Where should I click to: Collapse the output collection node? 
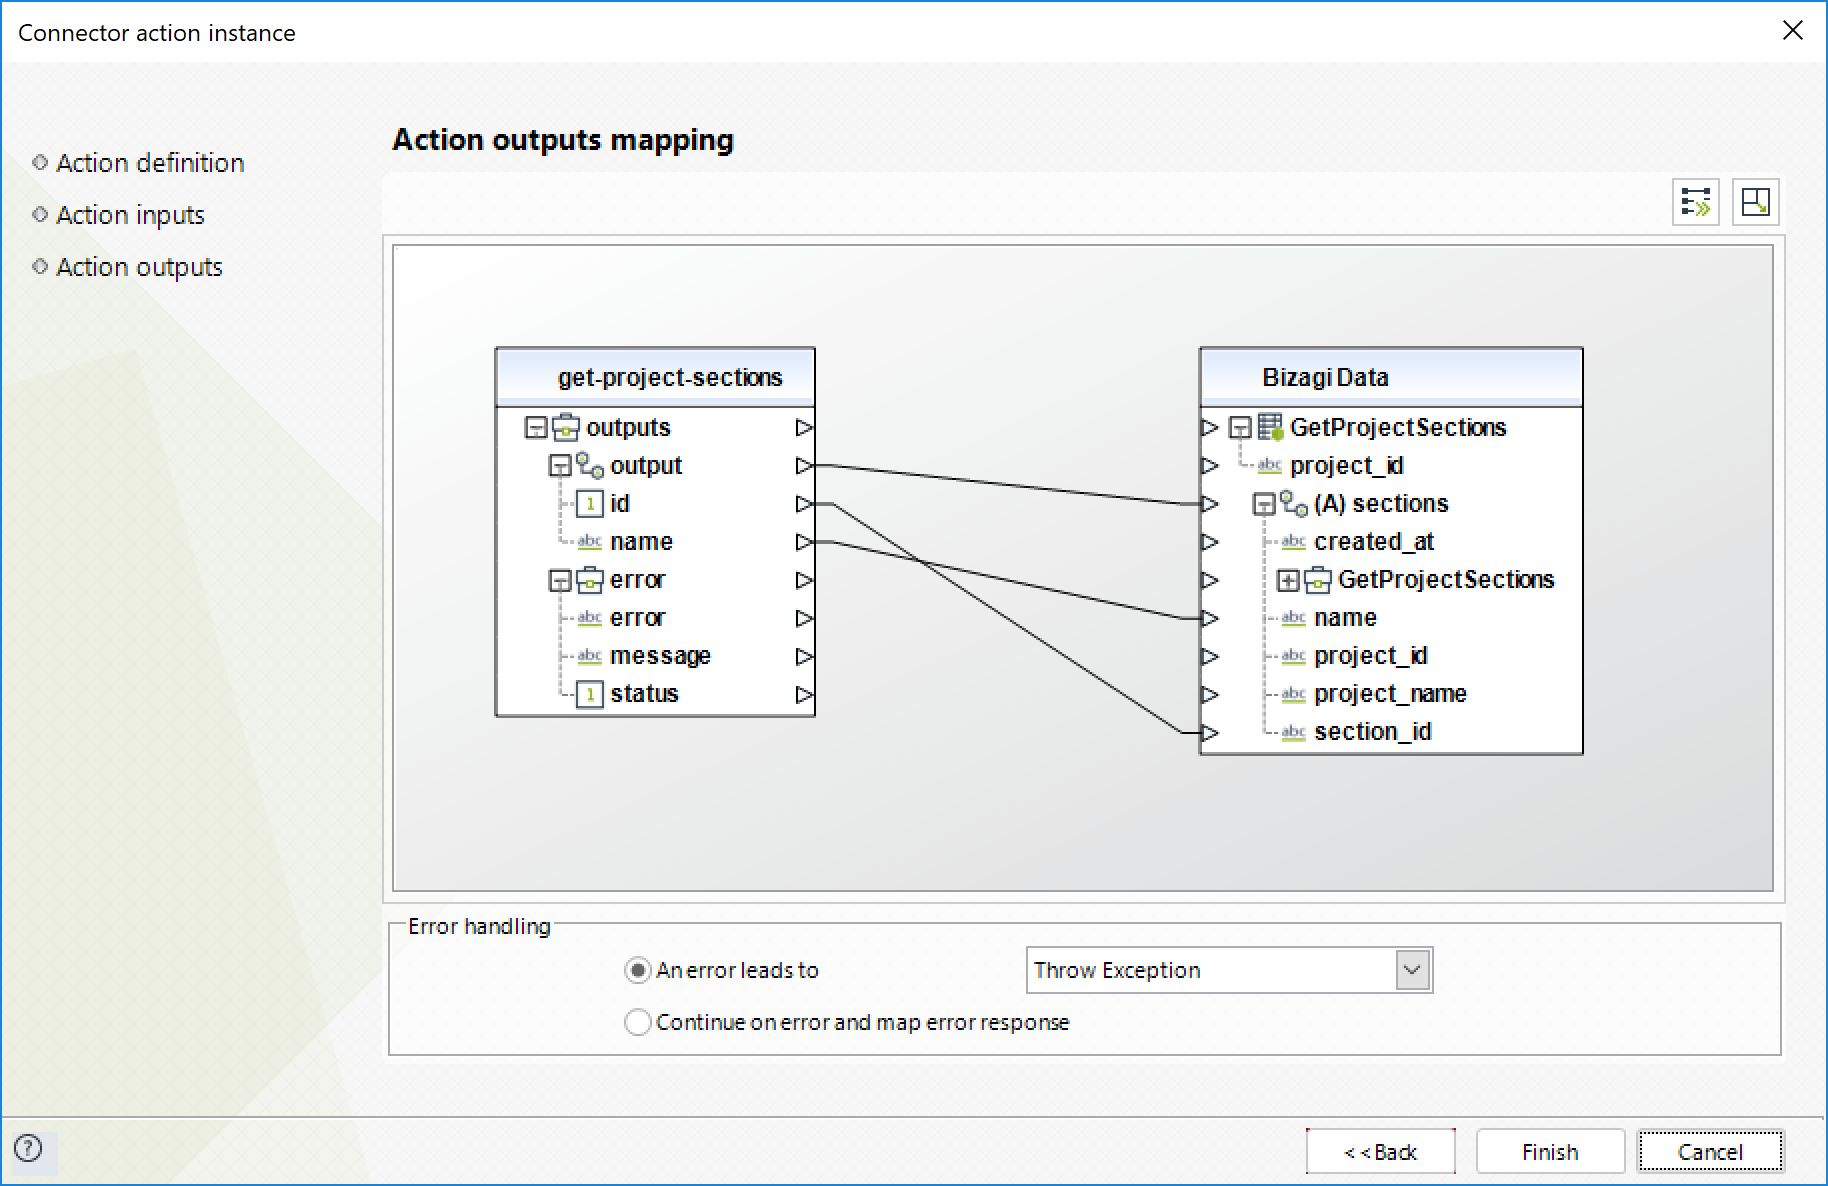(560, 466)
